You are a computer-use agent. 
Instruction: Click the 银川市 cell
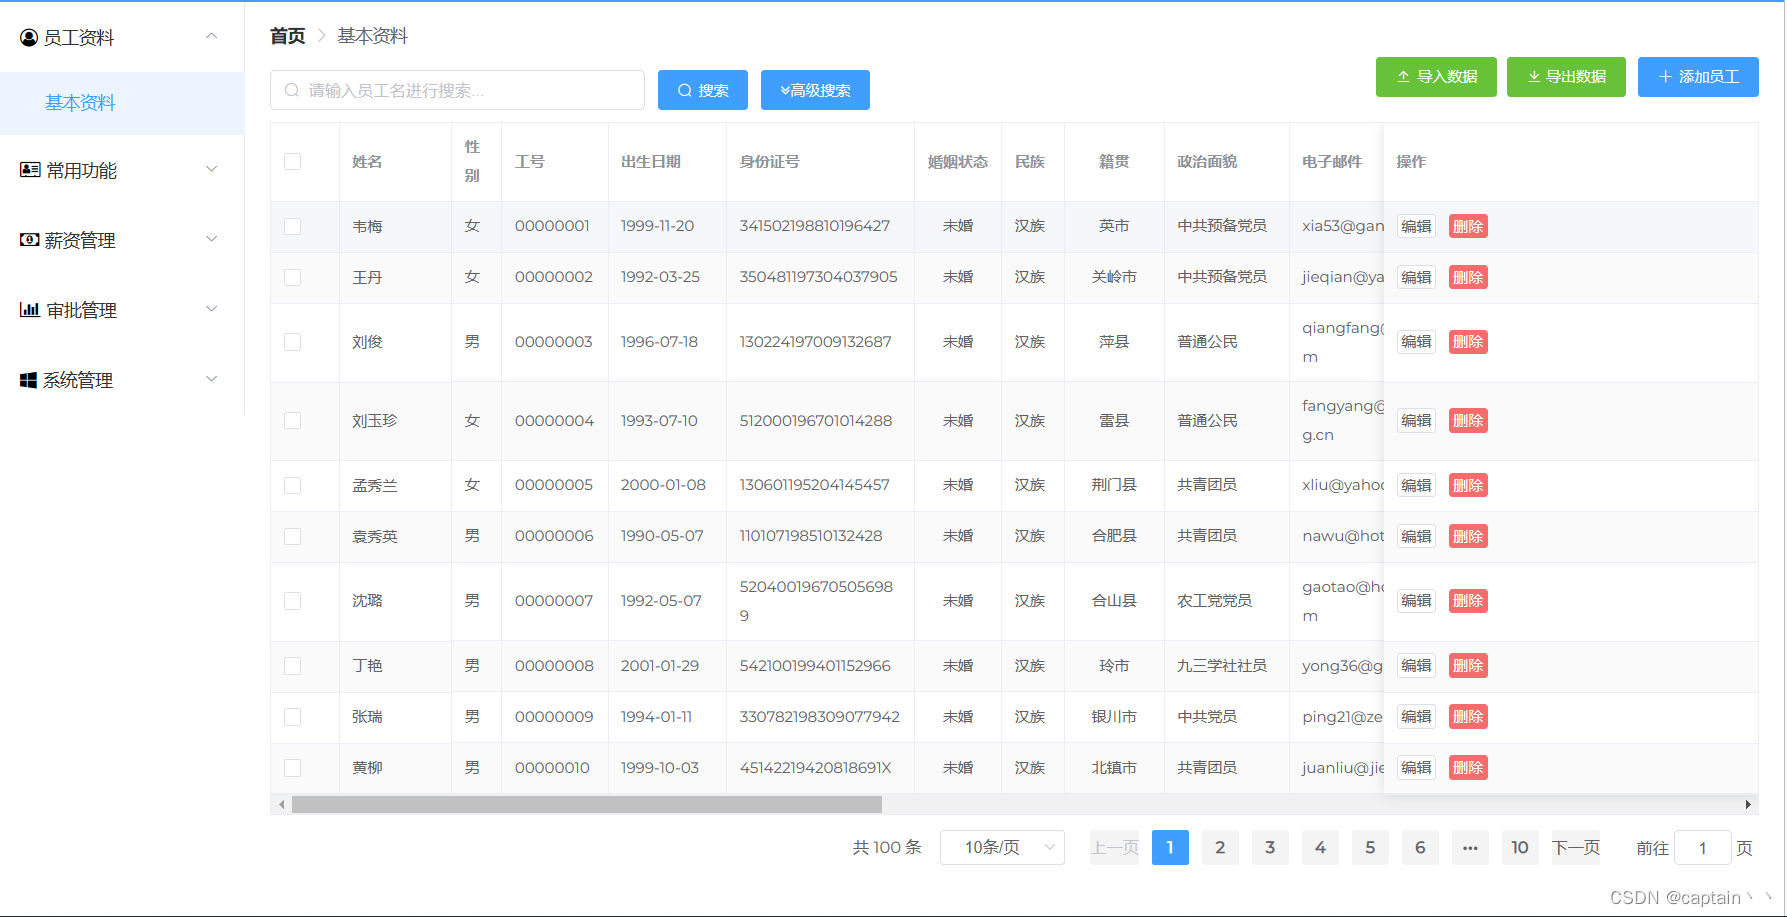(1114, 717)
